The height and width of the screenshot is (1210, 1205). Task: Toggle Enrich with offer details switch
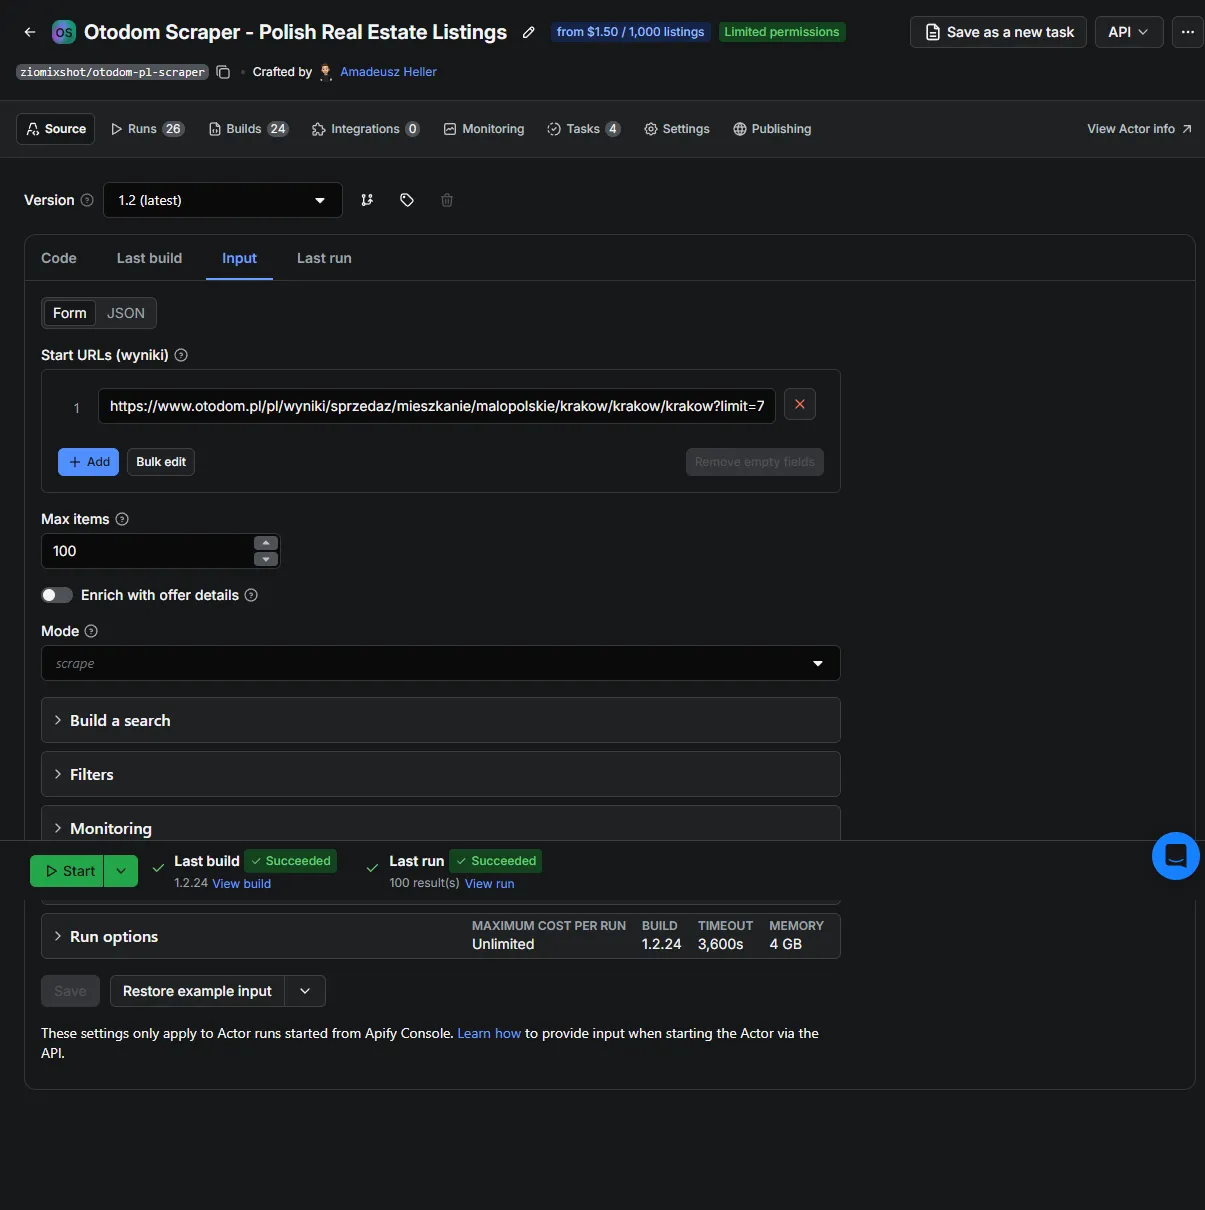57,595
